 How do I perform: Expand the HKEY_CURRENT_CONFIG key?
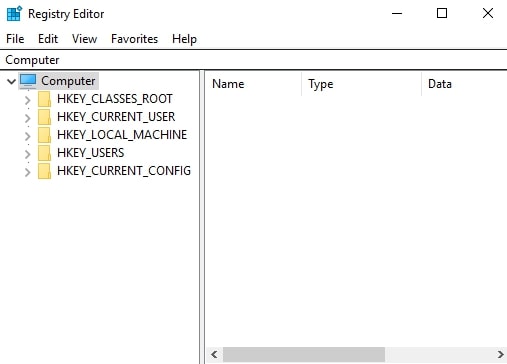[28, 172]
